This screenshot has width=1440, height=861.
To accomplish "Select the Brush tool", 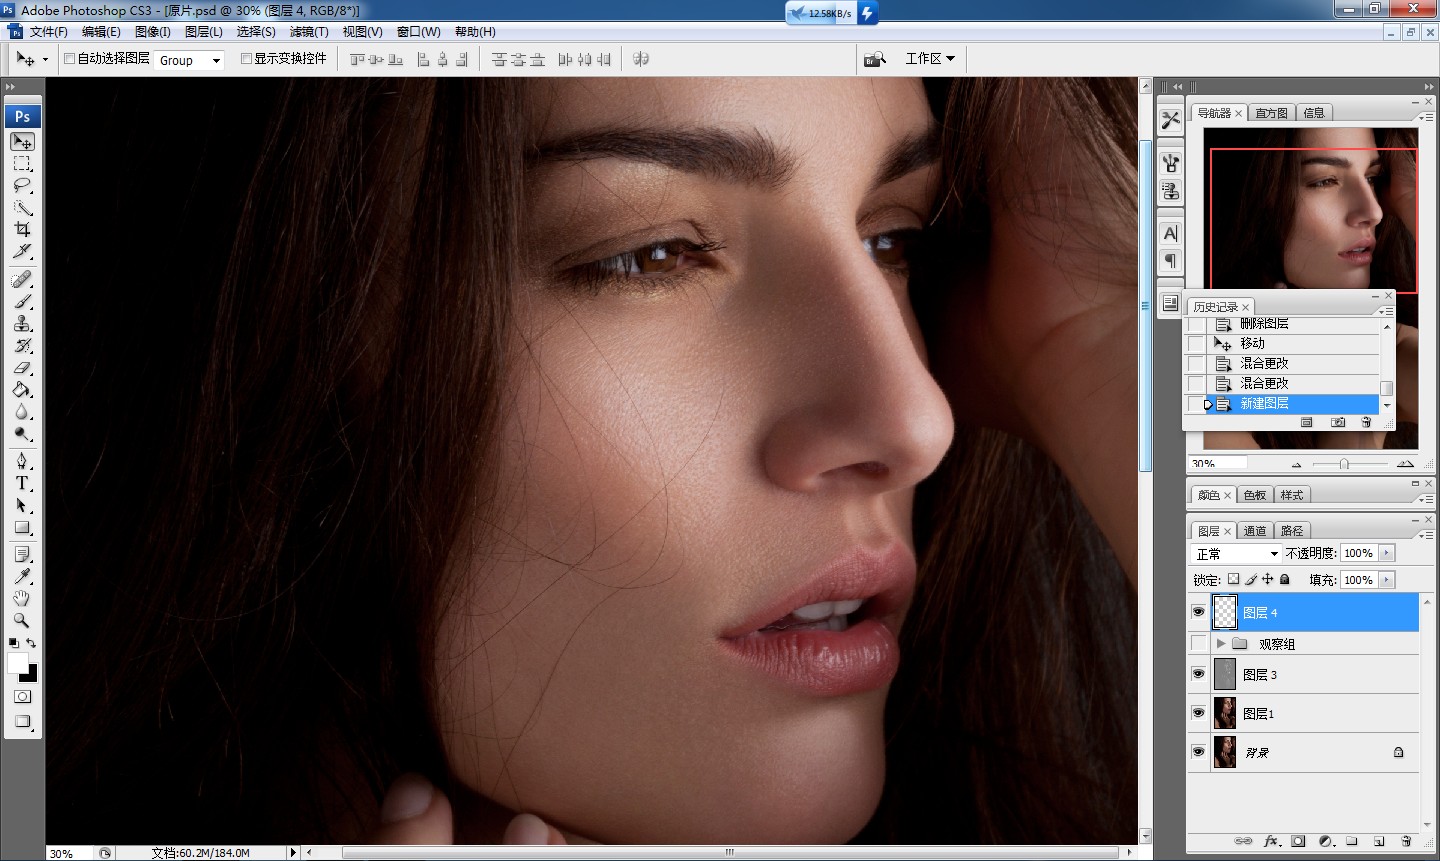I will pyautogui.click(x=22, y=301).
